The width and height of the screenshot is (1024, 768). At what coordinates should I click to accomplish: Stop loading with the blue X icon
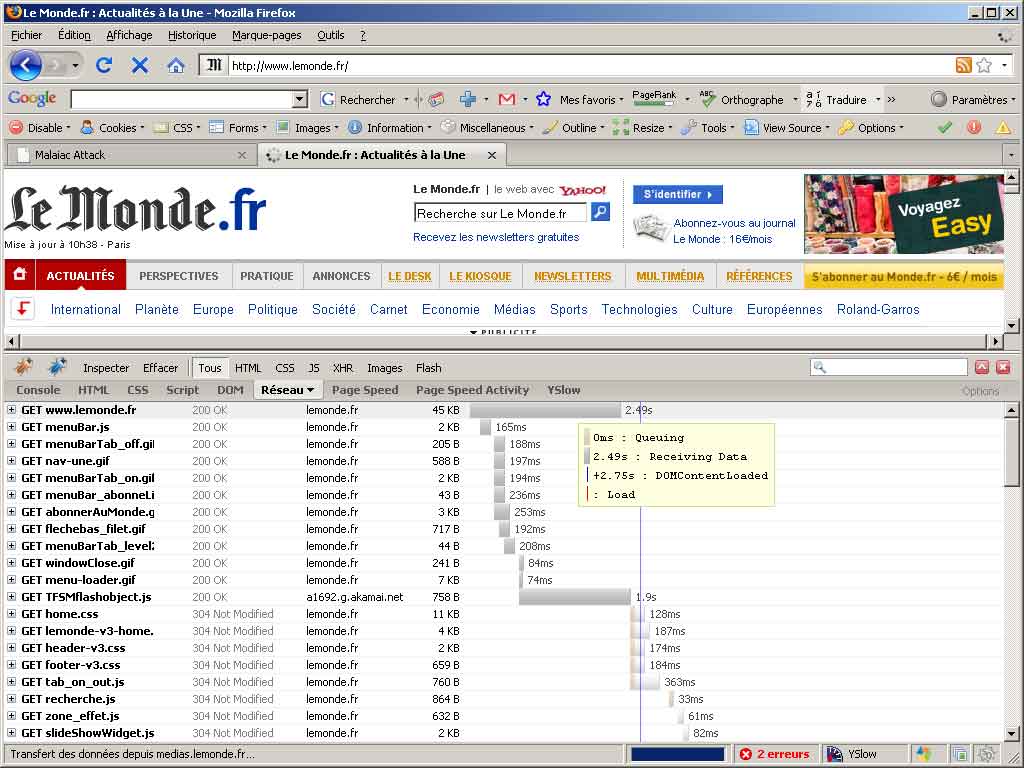point(139,65)
